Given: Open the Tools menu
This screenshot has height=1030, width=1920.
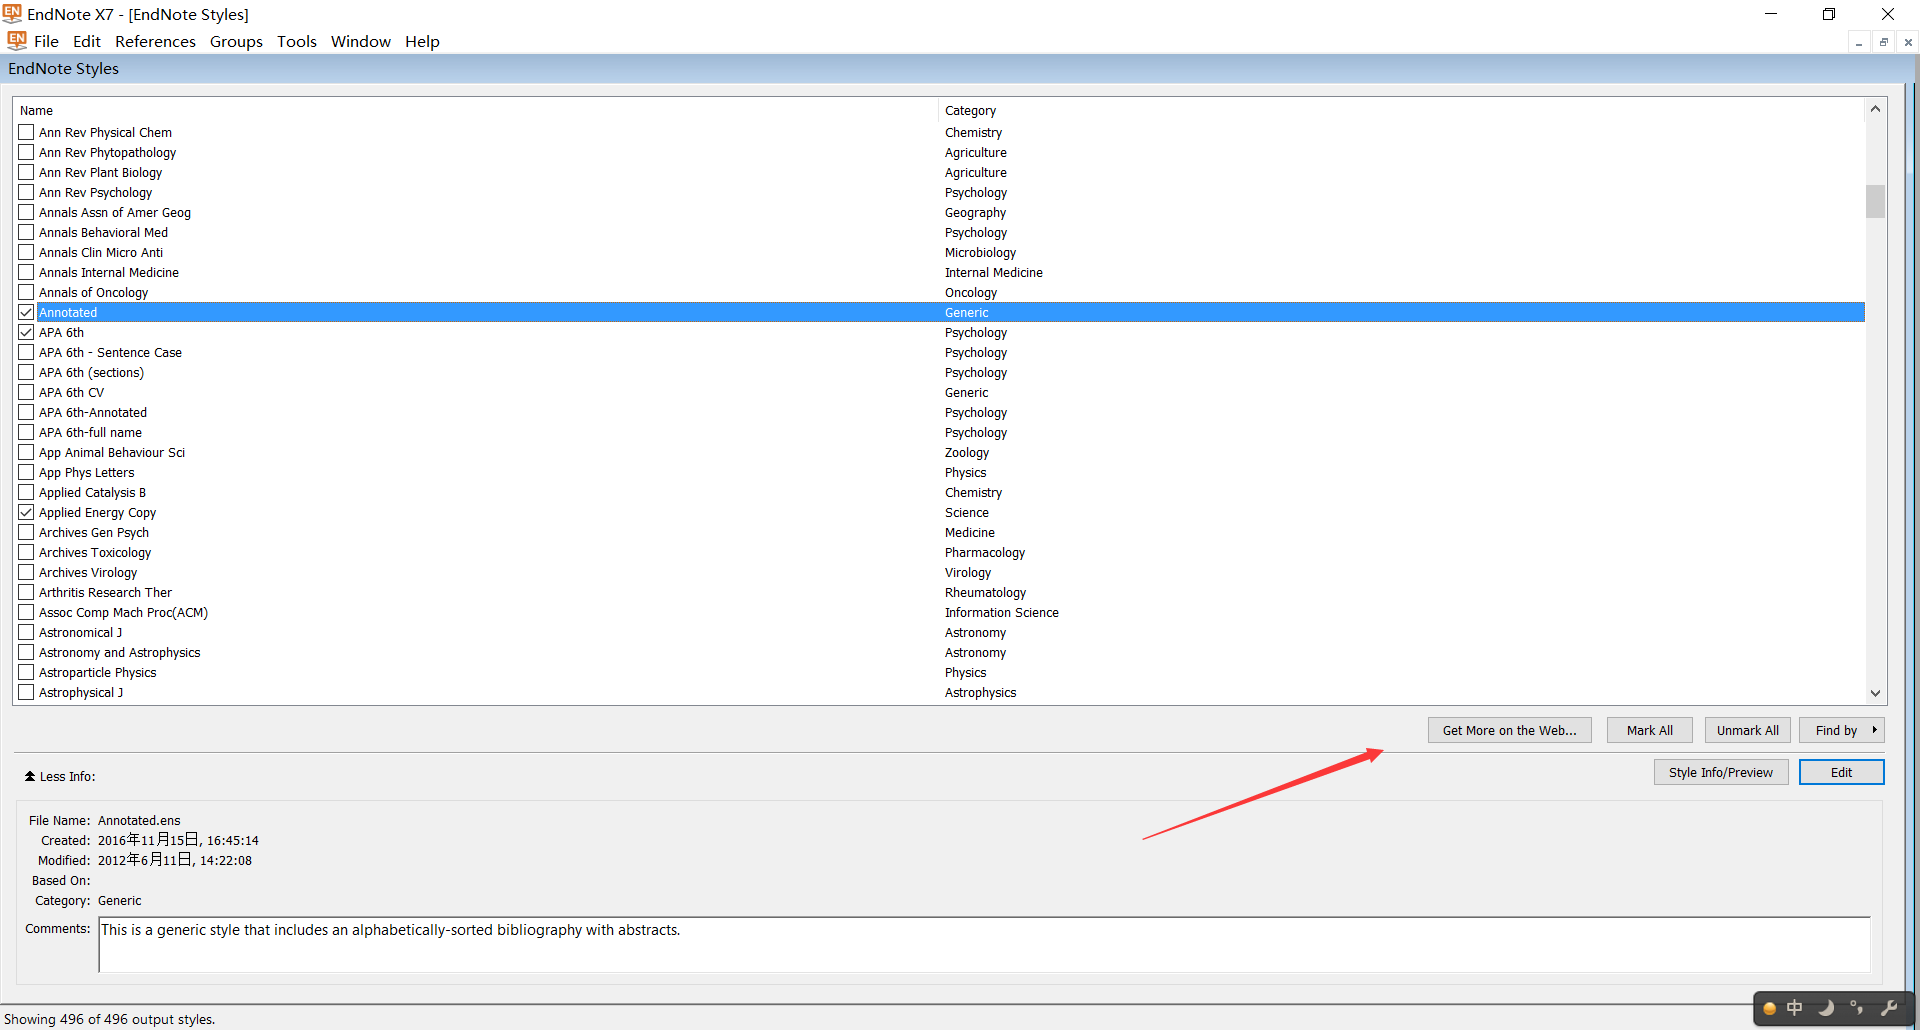Looking at the screenshot, I should (297, 41).
